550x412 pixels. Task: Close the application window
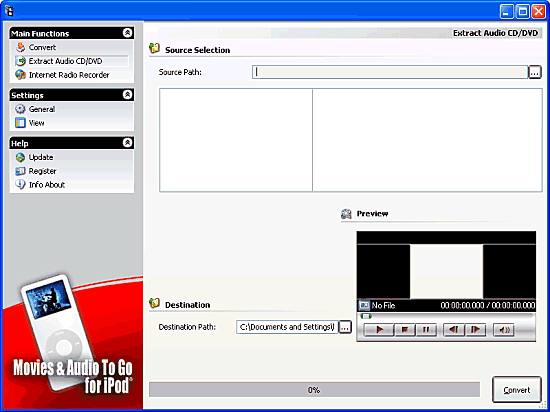pos(538,12)
